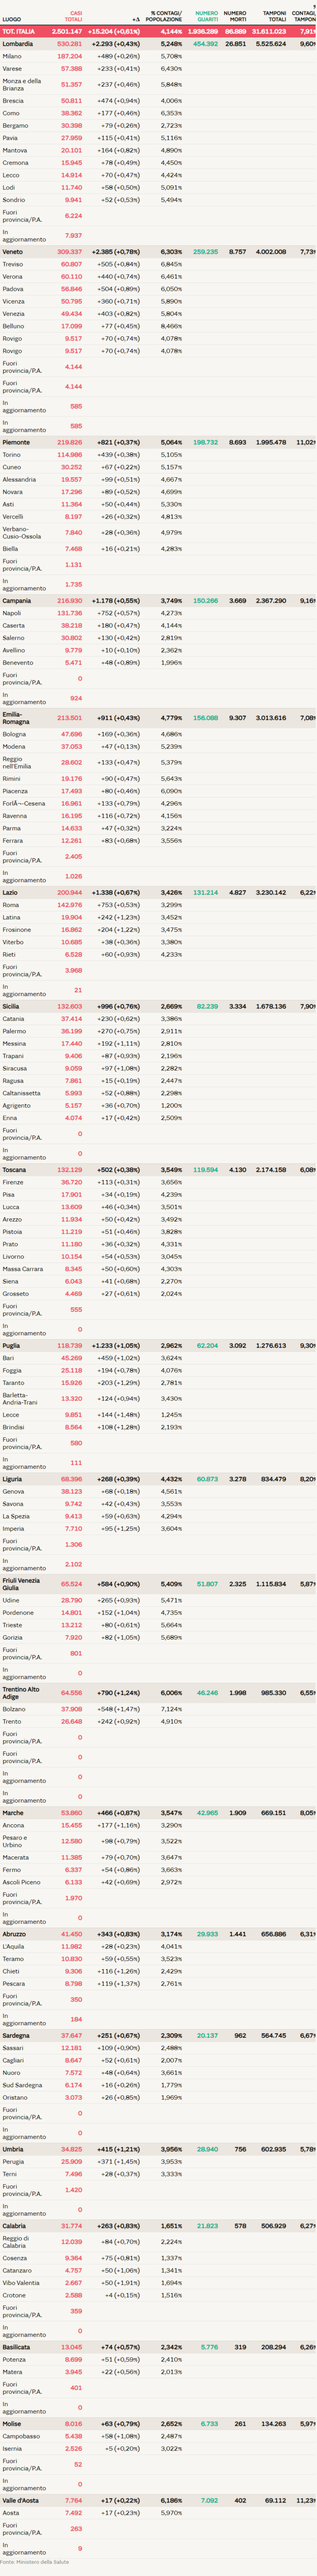Select the Lazio region row
This screenshot has height=2576, width=317.
(x=158, y=893)
